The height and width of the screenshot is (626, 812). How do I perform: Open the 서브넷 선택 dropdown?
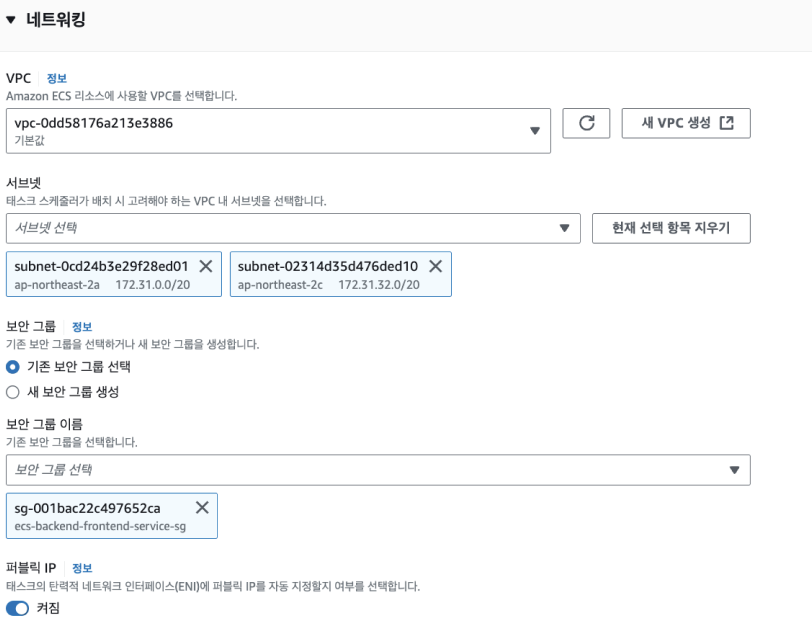point(293,228)
